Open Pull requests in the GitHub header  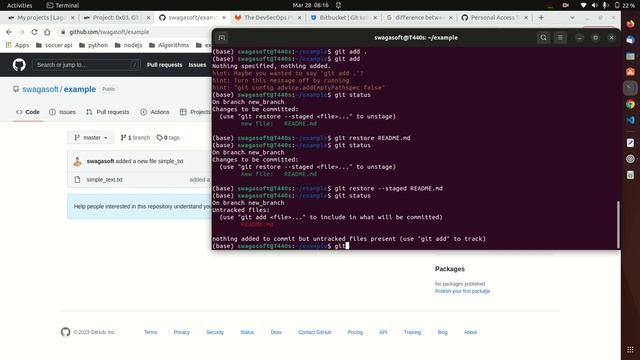point(164,65)
